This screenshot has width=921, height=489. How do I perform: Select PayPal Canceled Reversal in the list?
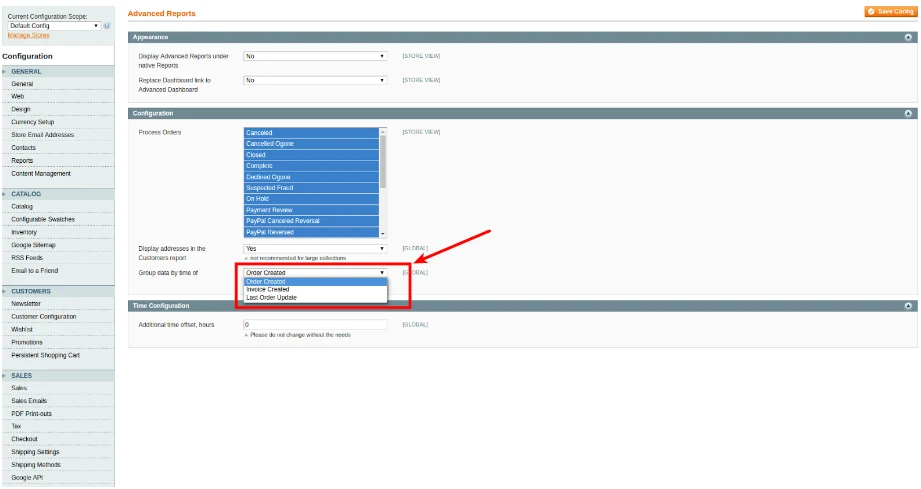(311, 221)
